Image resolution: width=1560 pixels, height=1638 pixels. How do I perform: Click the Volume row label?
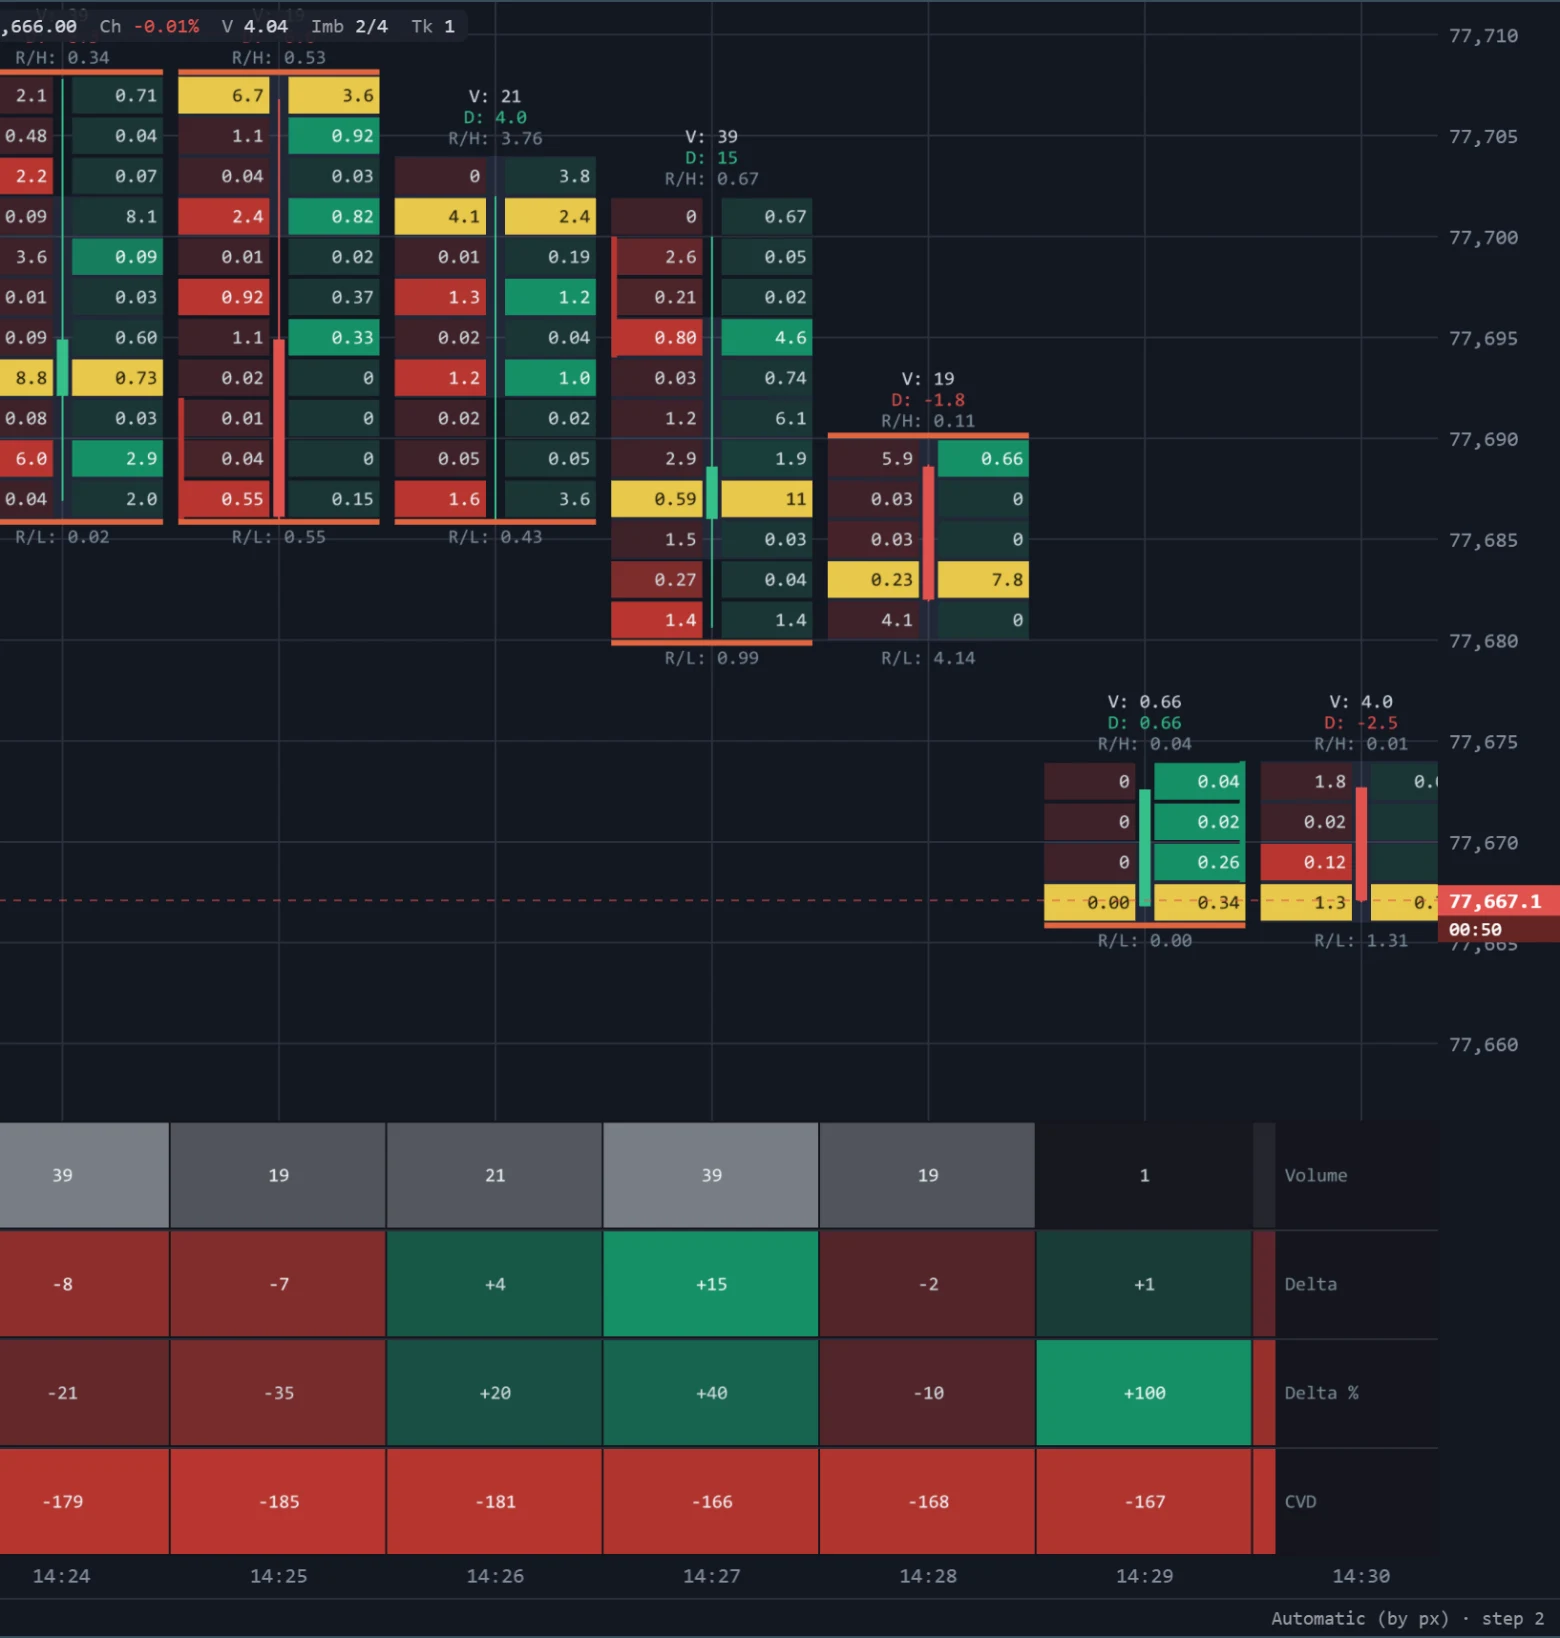click(1315, 1176)
